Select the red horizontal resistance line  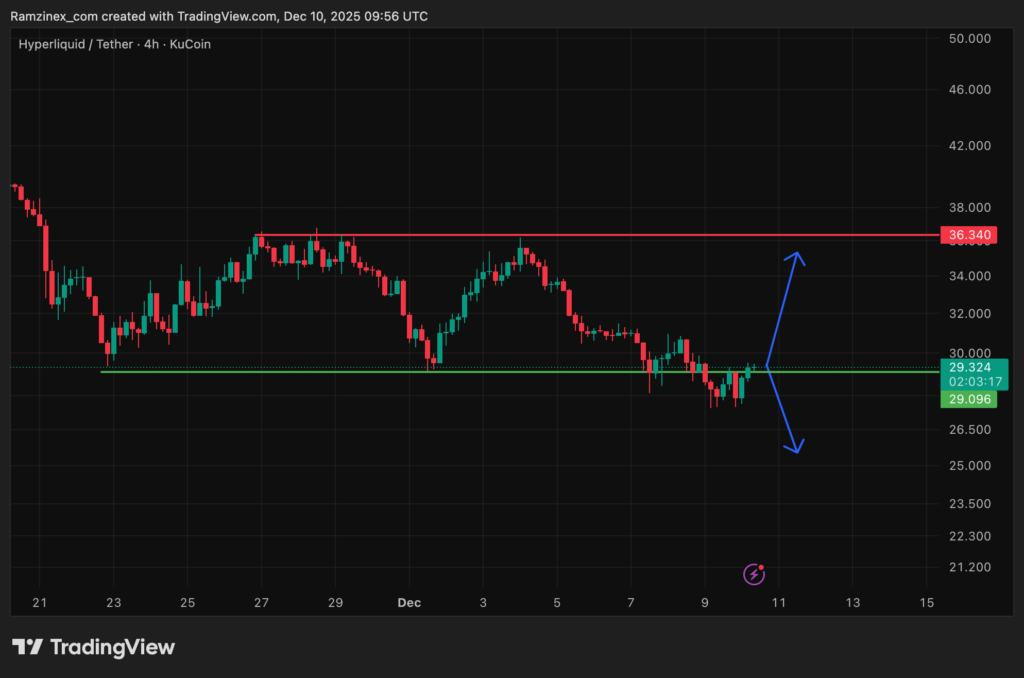[600, 236]
